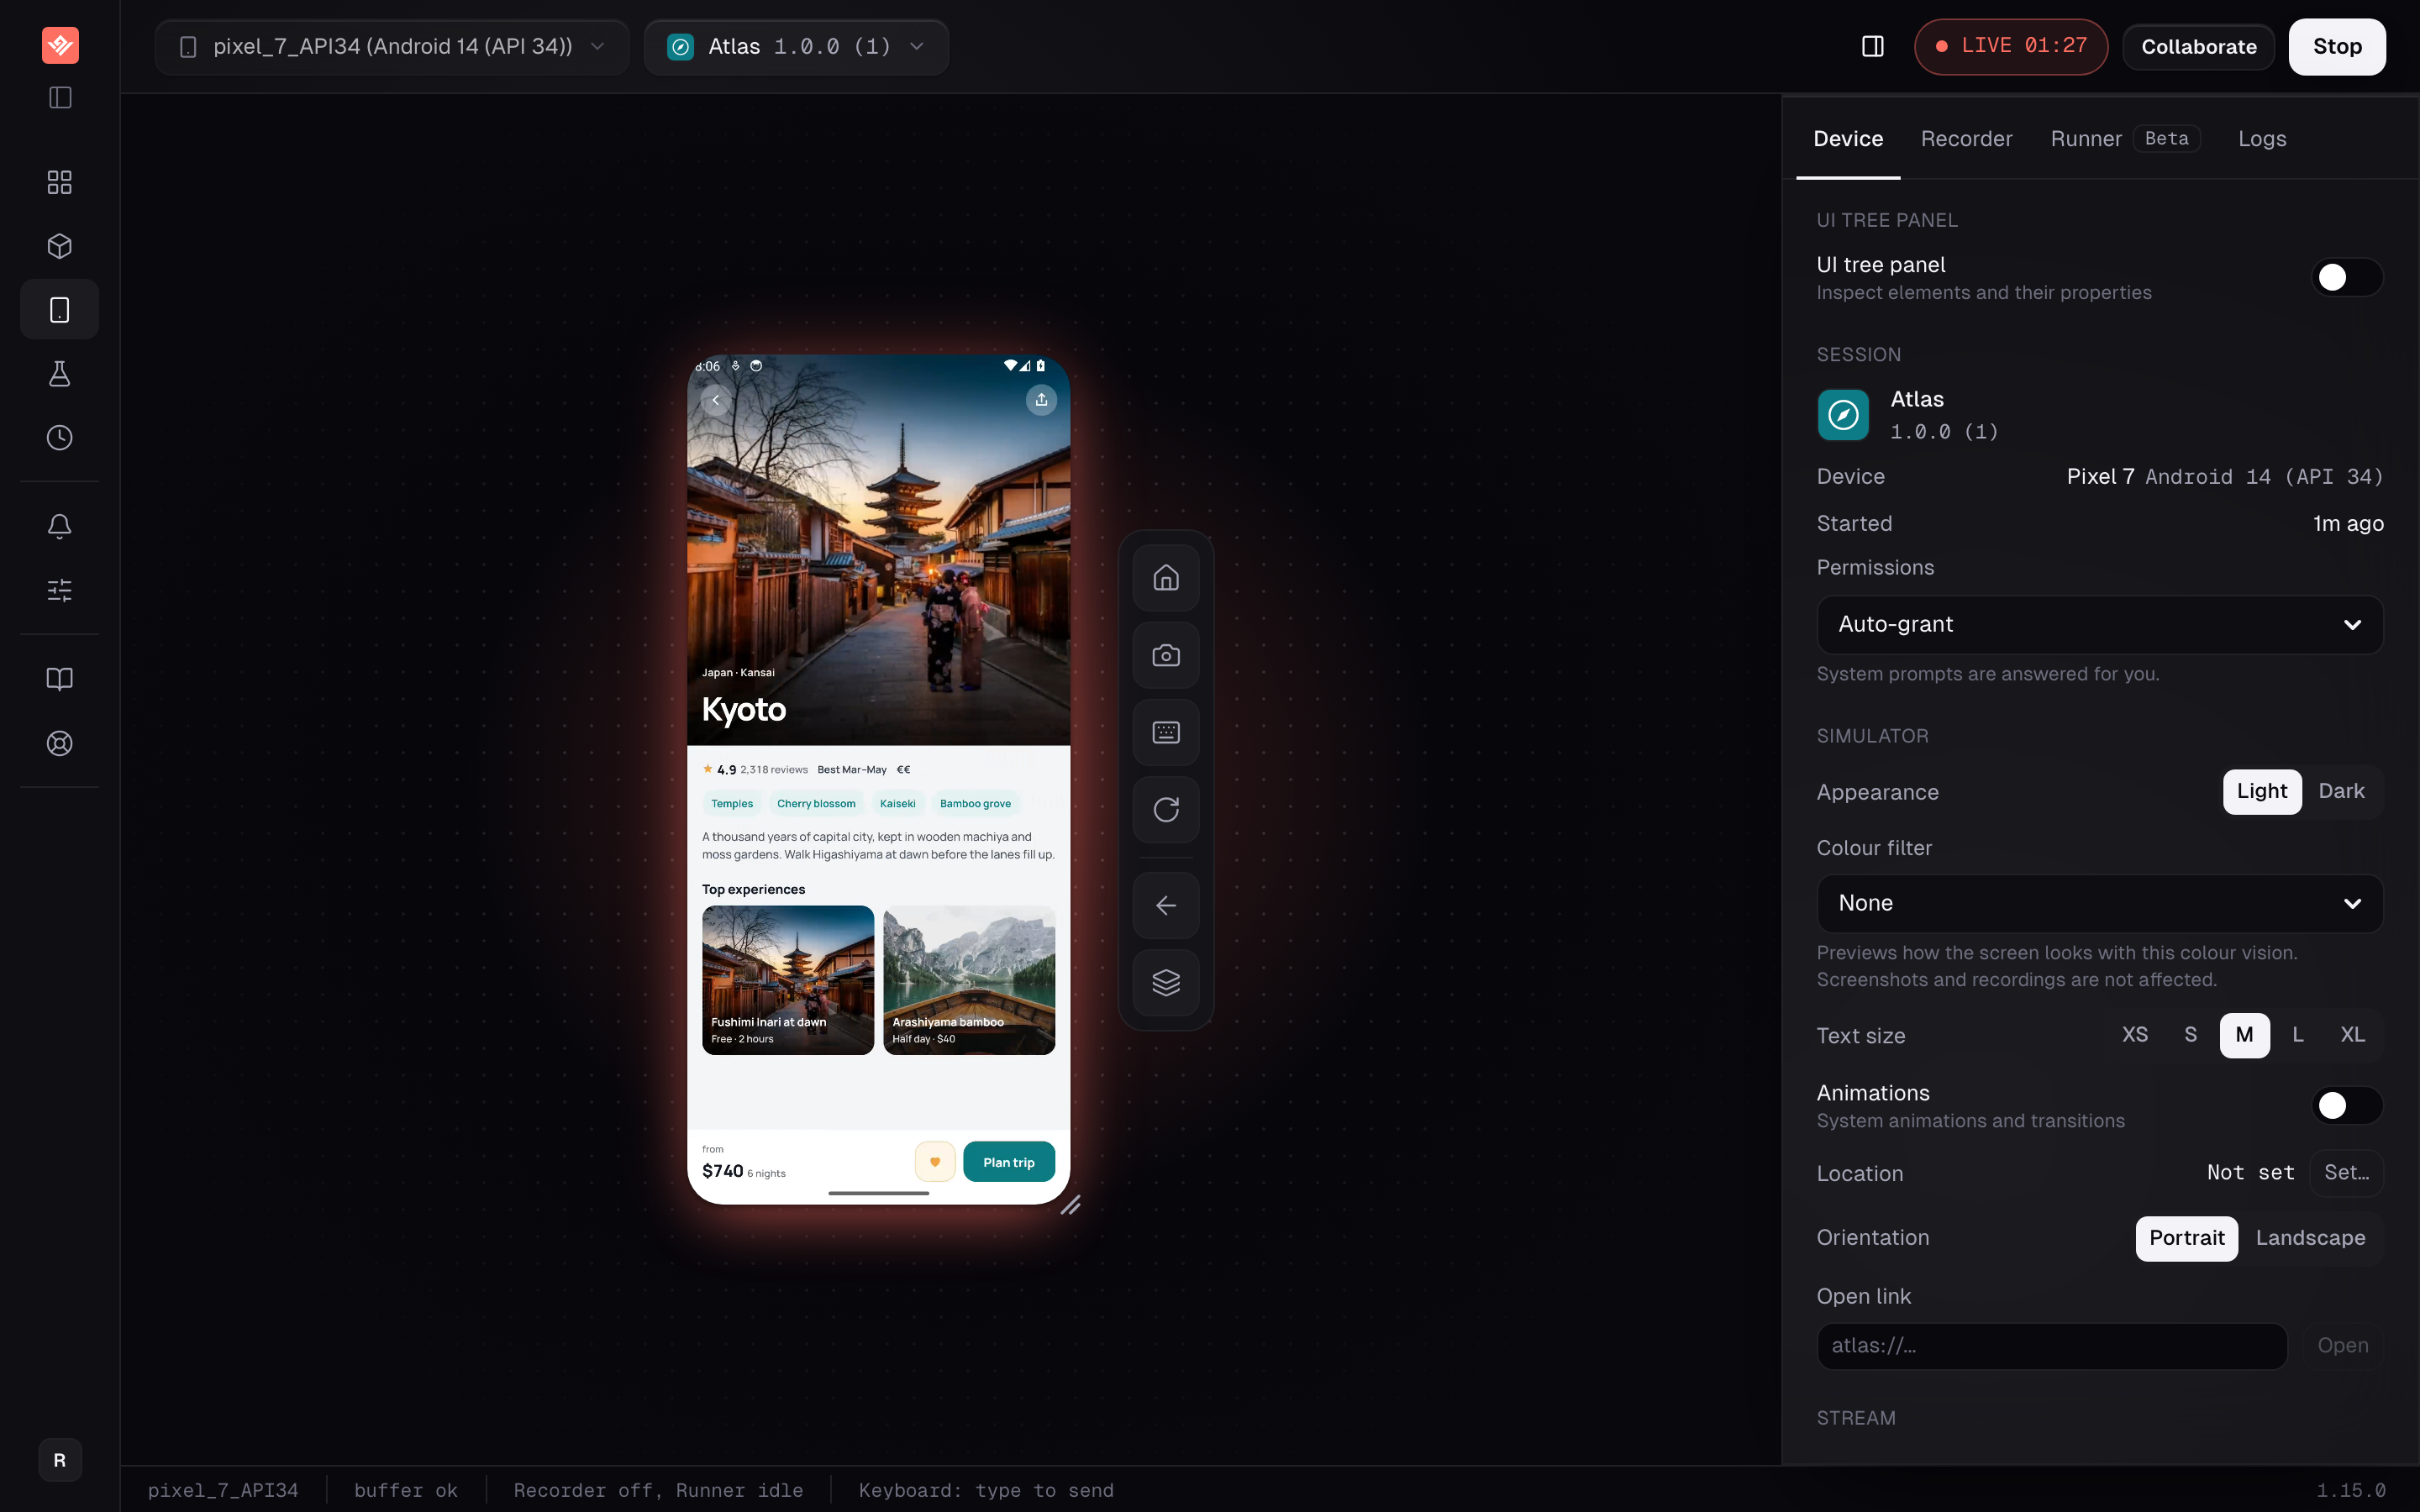Click the Set… location button
2420x1512 pixels.
point(2346,1173)
